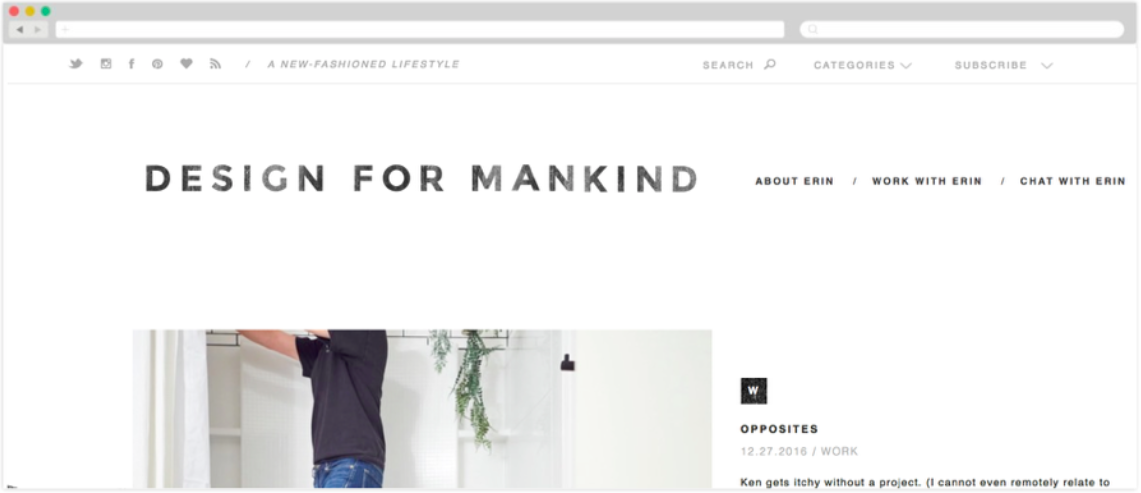Image resolution: width=1141 pixels, height=493 pixels.
Task: Click the black W category badge
Action: click(753, 391)
